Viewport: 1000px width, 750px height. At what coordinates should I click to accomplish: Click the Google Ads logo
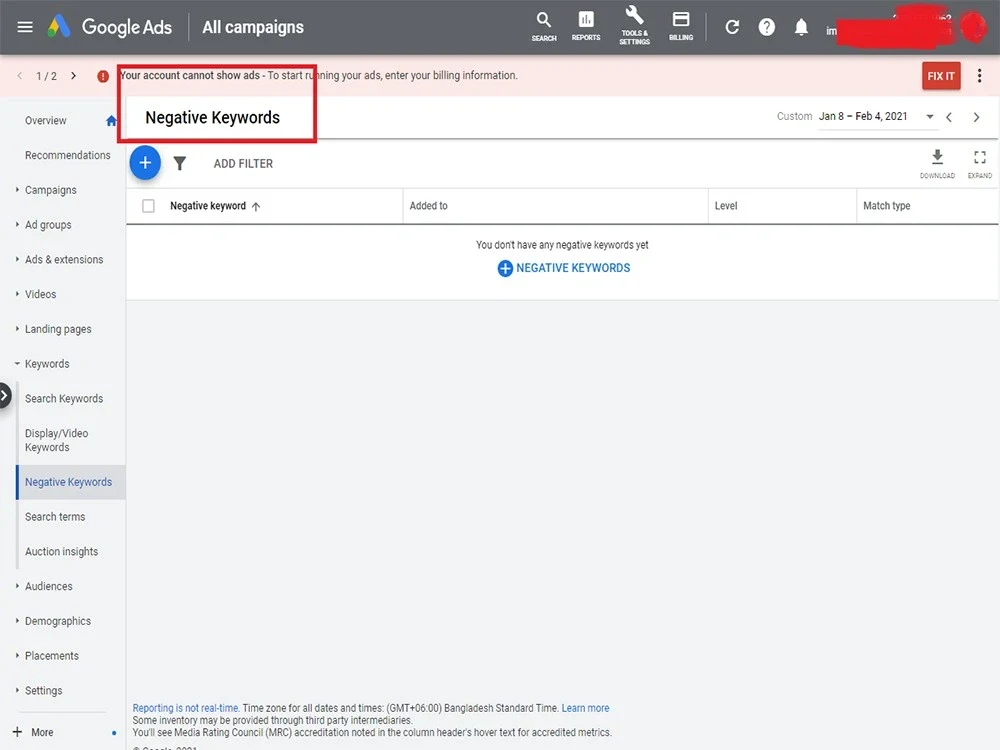[59, 27]
